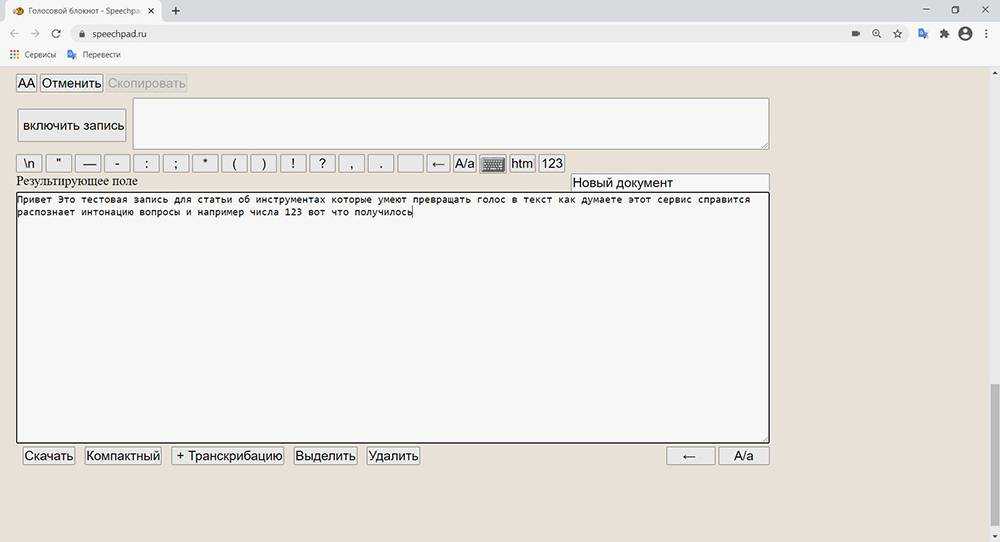Image resolution: width=1000 pixels, height=542 pixels.
Task: Toggle the 123 numbers button
Action: (552, 164)
